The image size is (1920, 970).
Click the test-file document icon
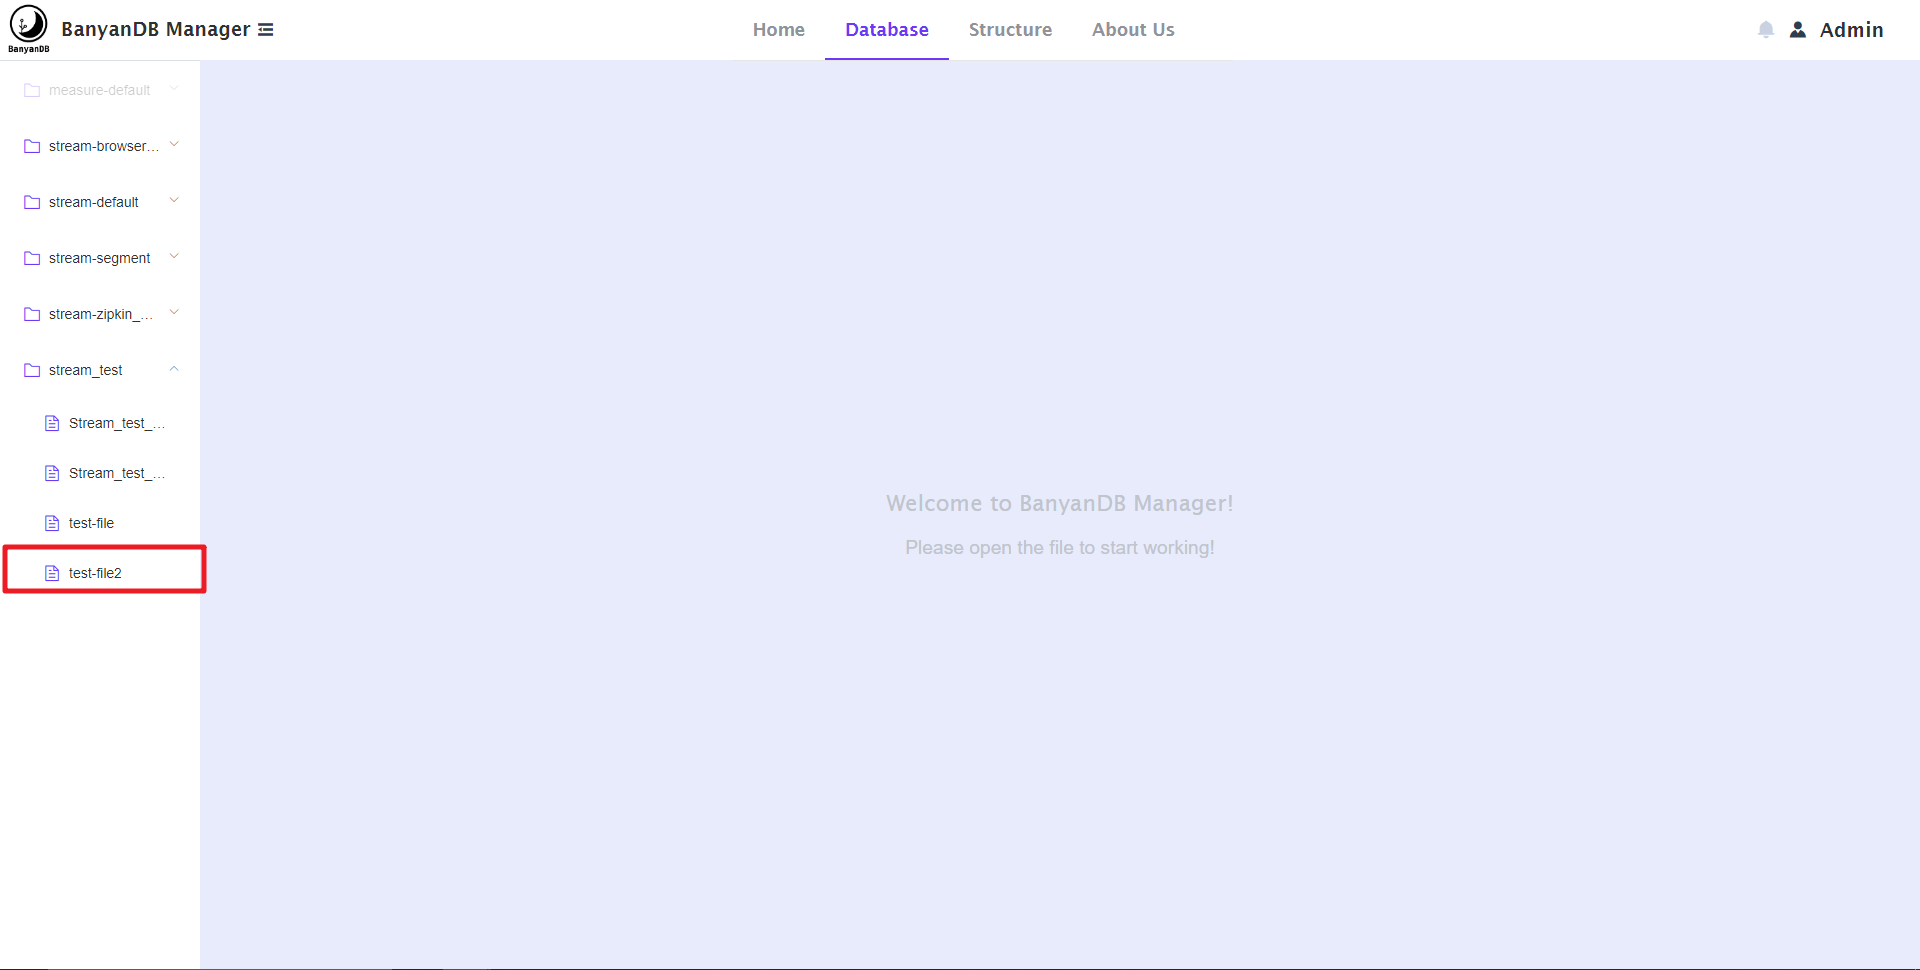click(x=52, y=523)
